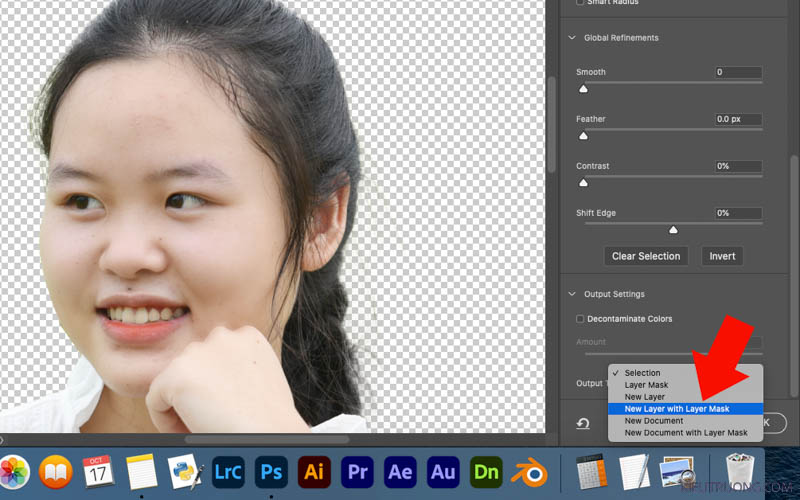The height and width of the screenshot is (500, 800).
Task: Click the Smooth slider handle
Action: point(583,89)
